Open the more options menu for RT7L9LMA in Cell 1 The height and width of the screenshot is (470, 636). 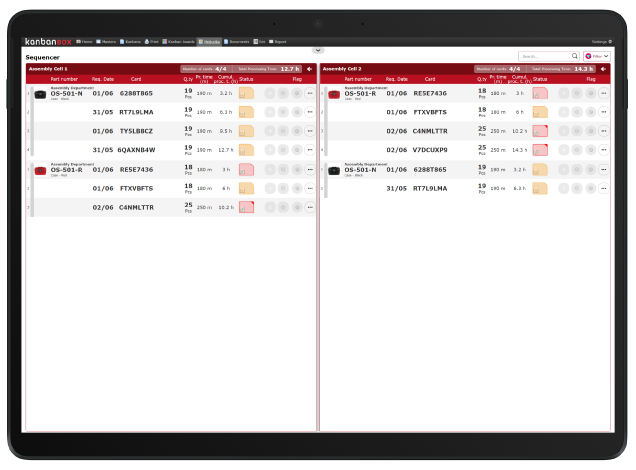[309, 112]
